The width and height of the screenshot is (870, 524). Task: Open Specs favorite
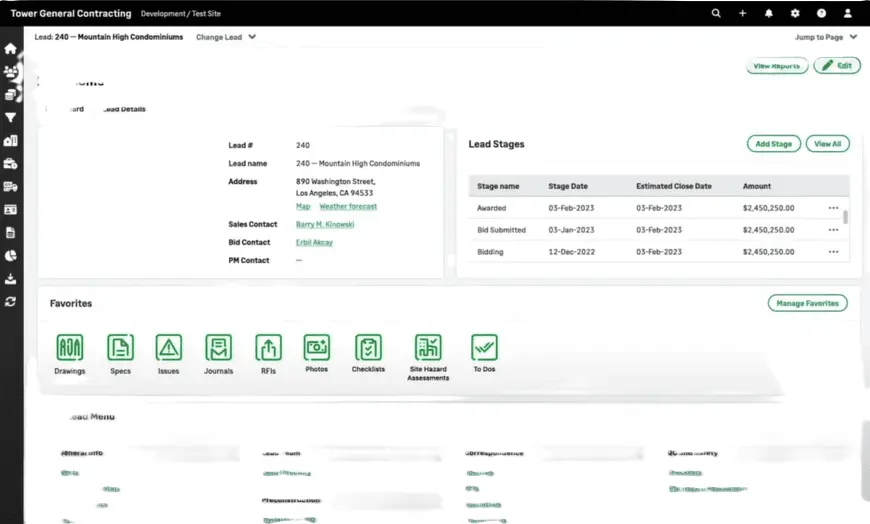[120, 354]
